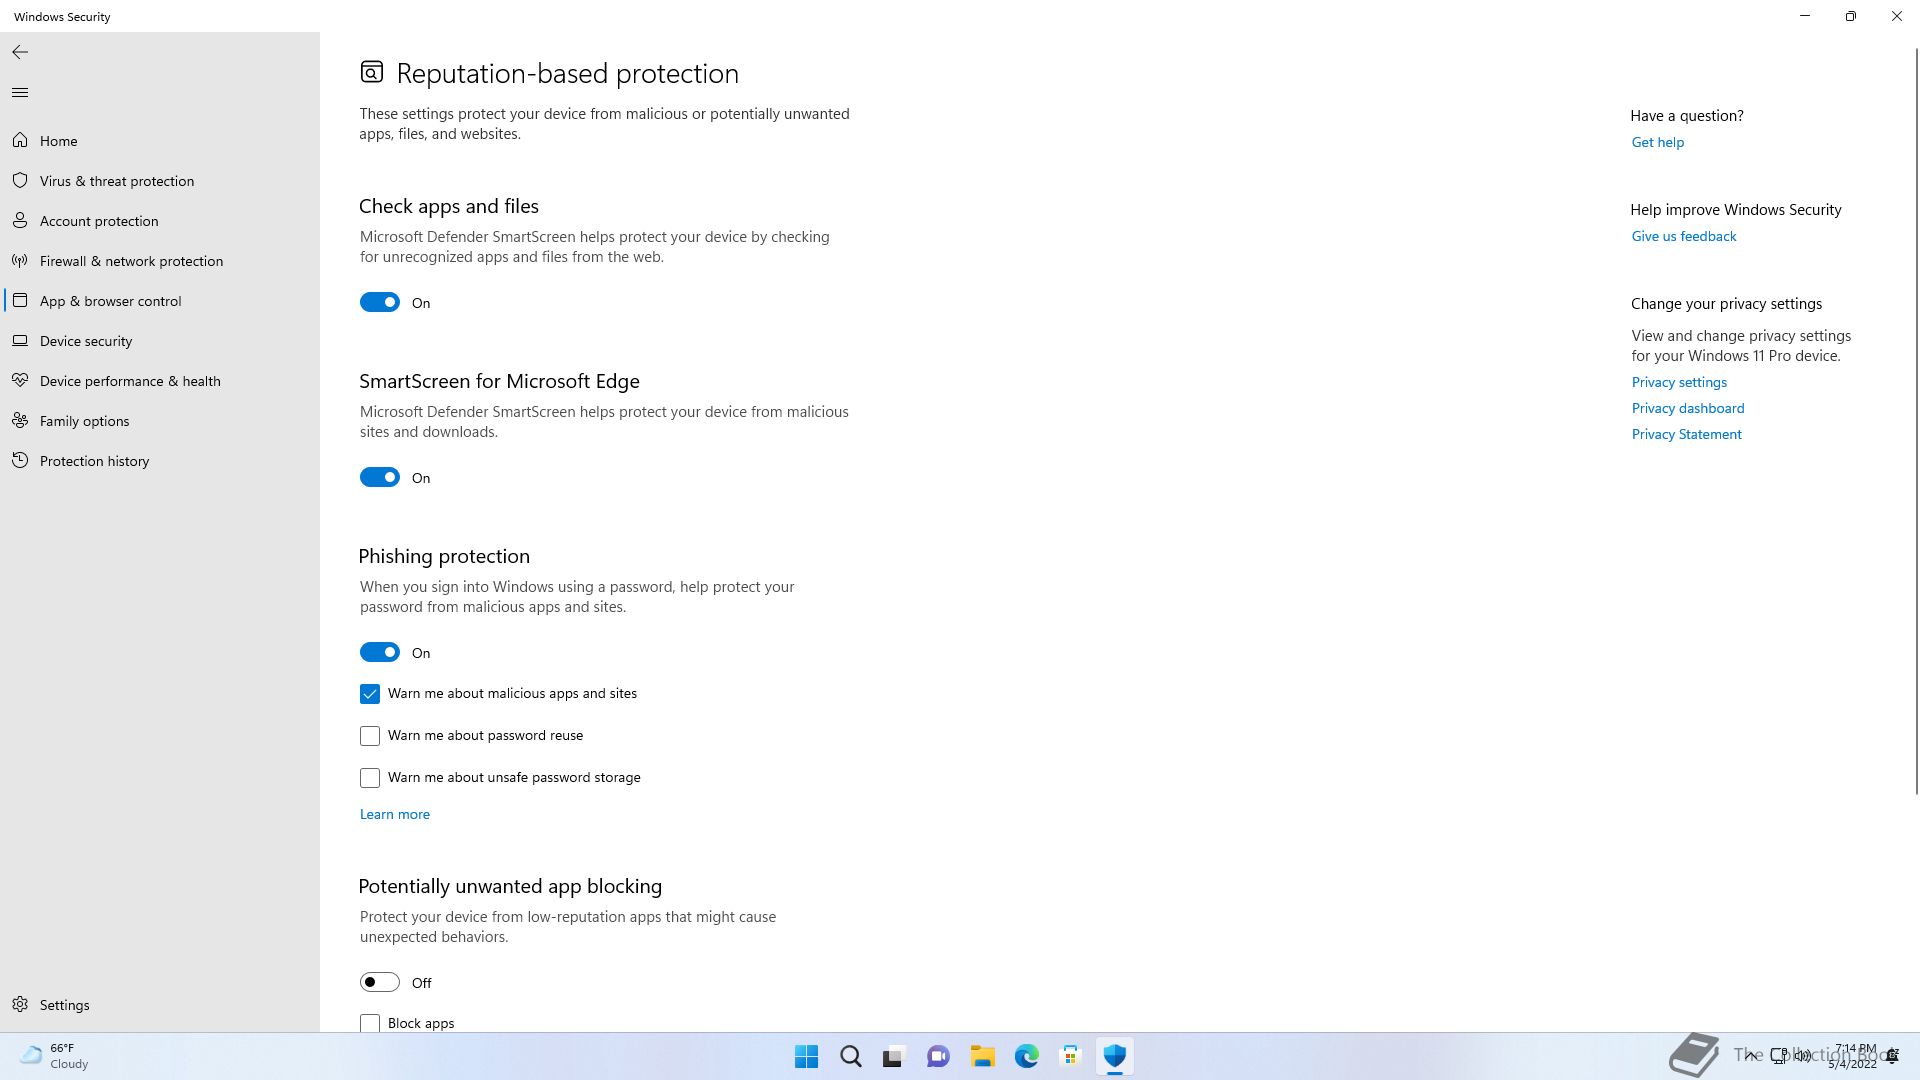Open the Windows Start menu
This screenshot has width=1920, height=1080.
(x=806, y=1056)
